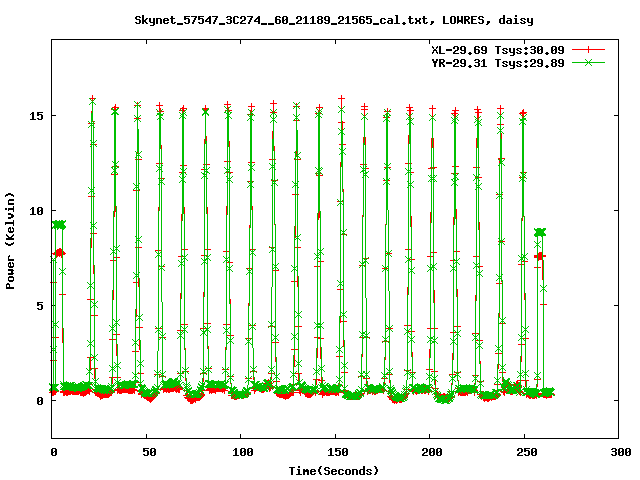Select the YR-29.31 Tsys:29.89 legend label

coord(498,63)
